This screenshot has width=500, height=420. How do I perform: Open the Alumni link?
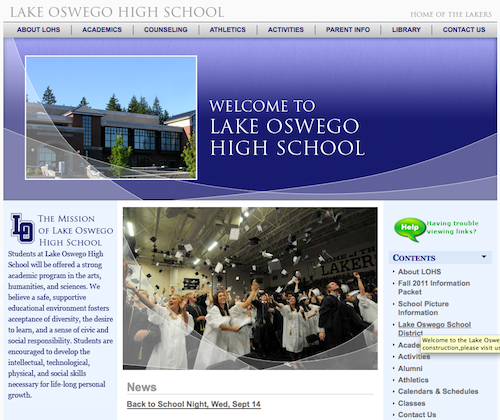pos(410,368)
